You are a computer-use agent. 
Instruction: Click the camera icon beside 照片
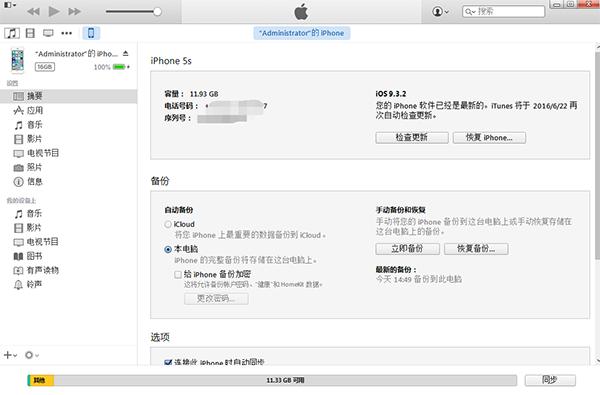[x=18, y=168]
